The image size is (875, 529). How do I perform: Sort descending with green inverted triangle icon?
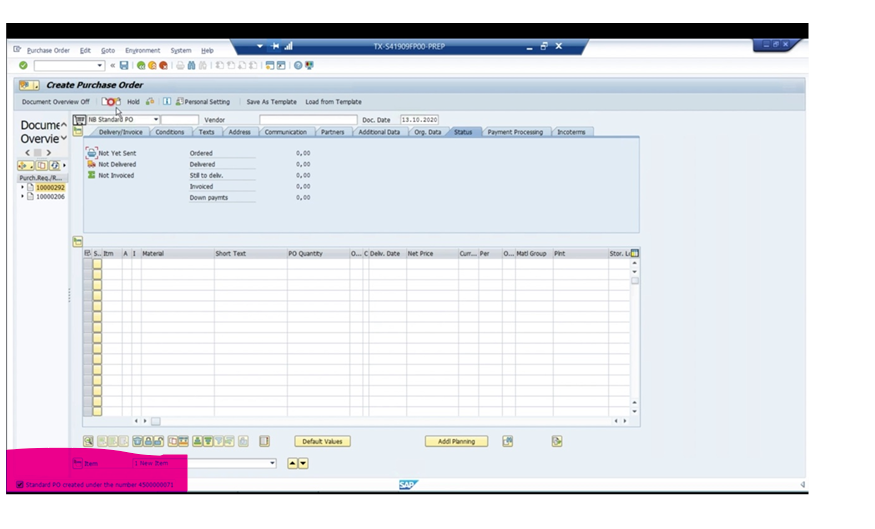pyautogui.click(x=208, y=441)
